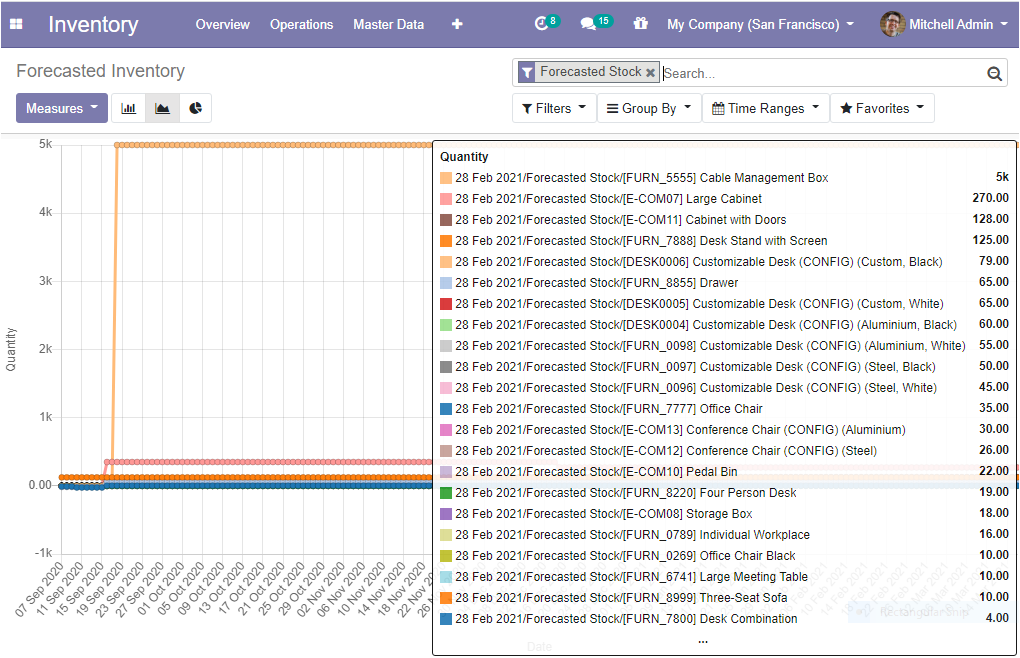Click Customizable Desk (Steel, Black) row
Viewport: 1020px width, 658px height.
724,367
